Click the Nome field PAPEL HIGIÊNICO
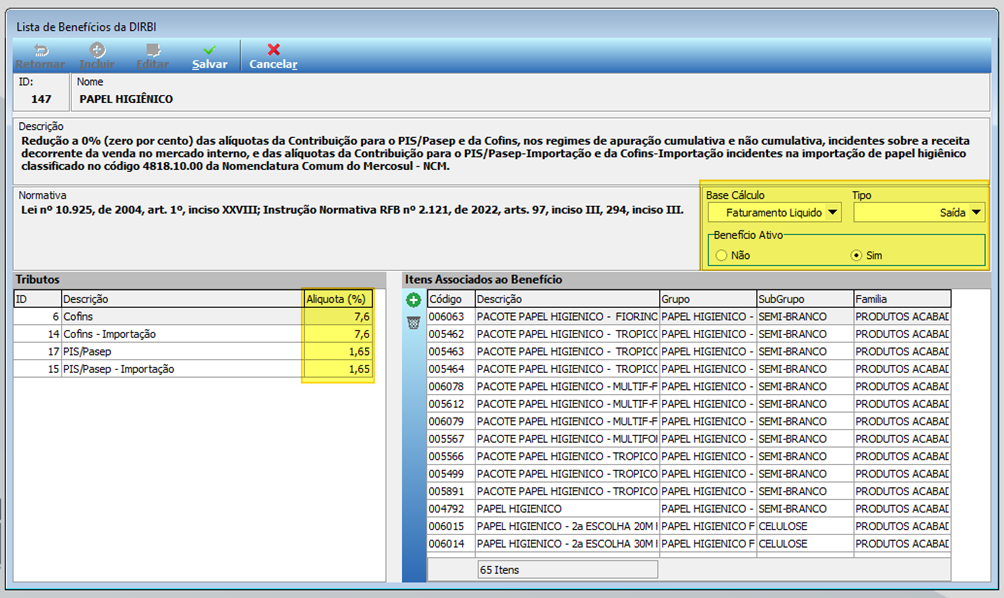Viewport: 1004px width, 598px height. [126, 99]
